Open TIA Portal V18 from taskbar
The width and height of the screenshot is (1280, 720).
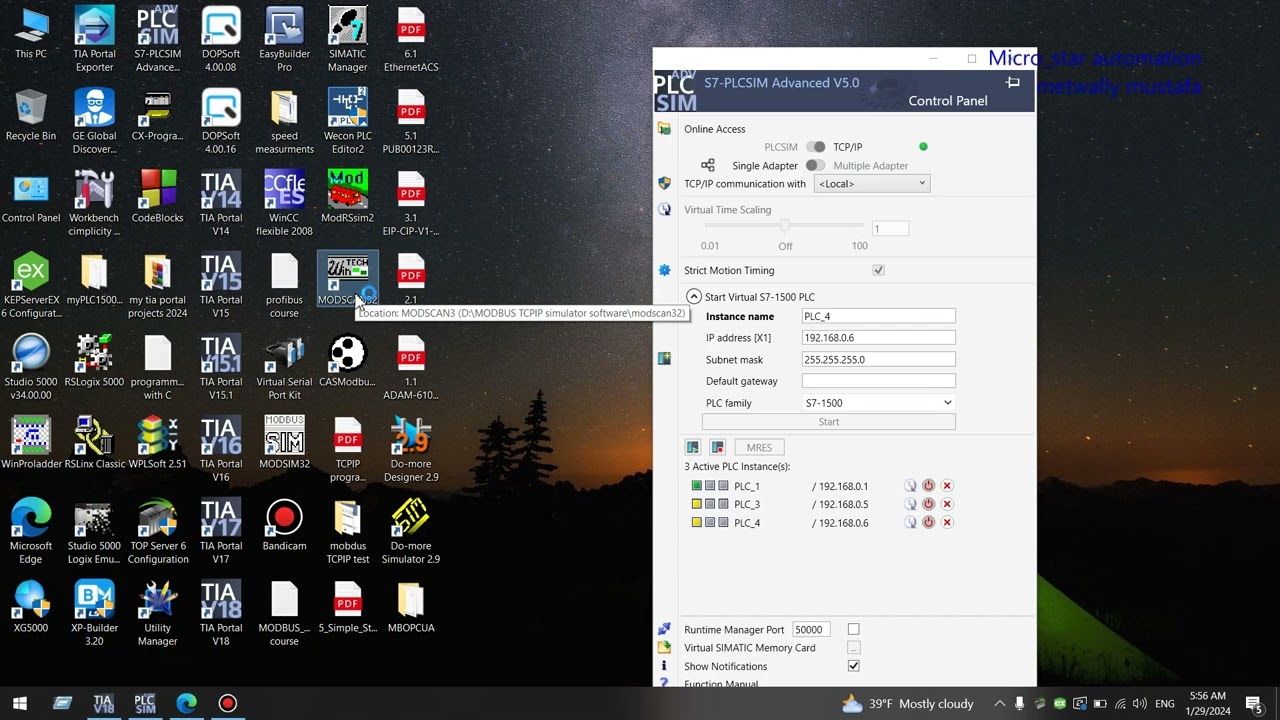(x=103, y=703)
